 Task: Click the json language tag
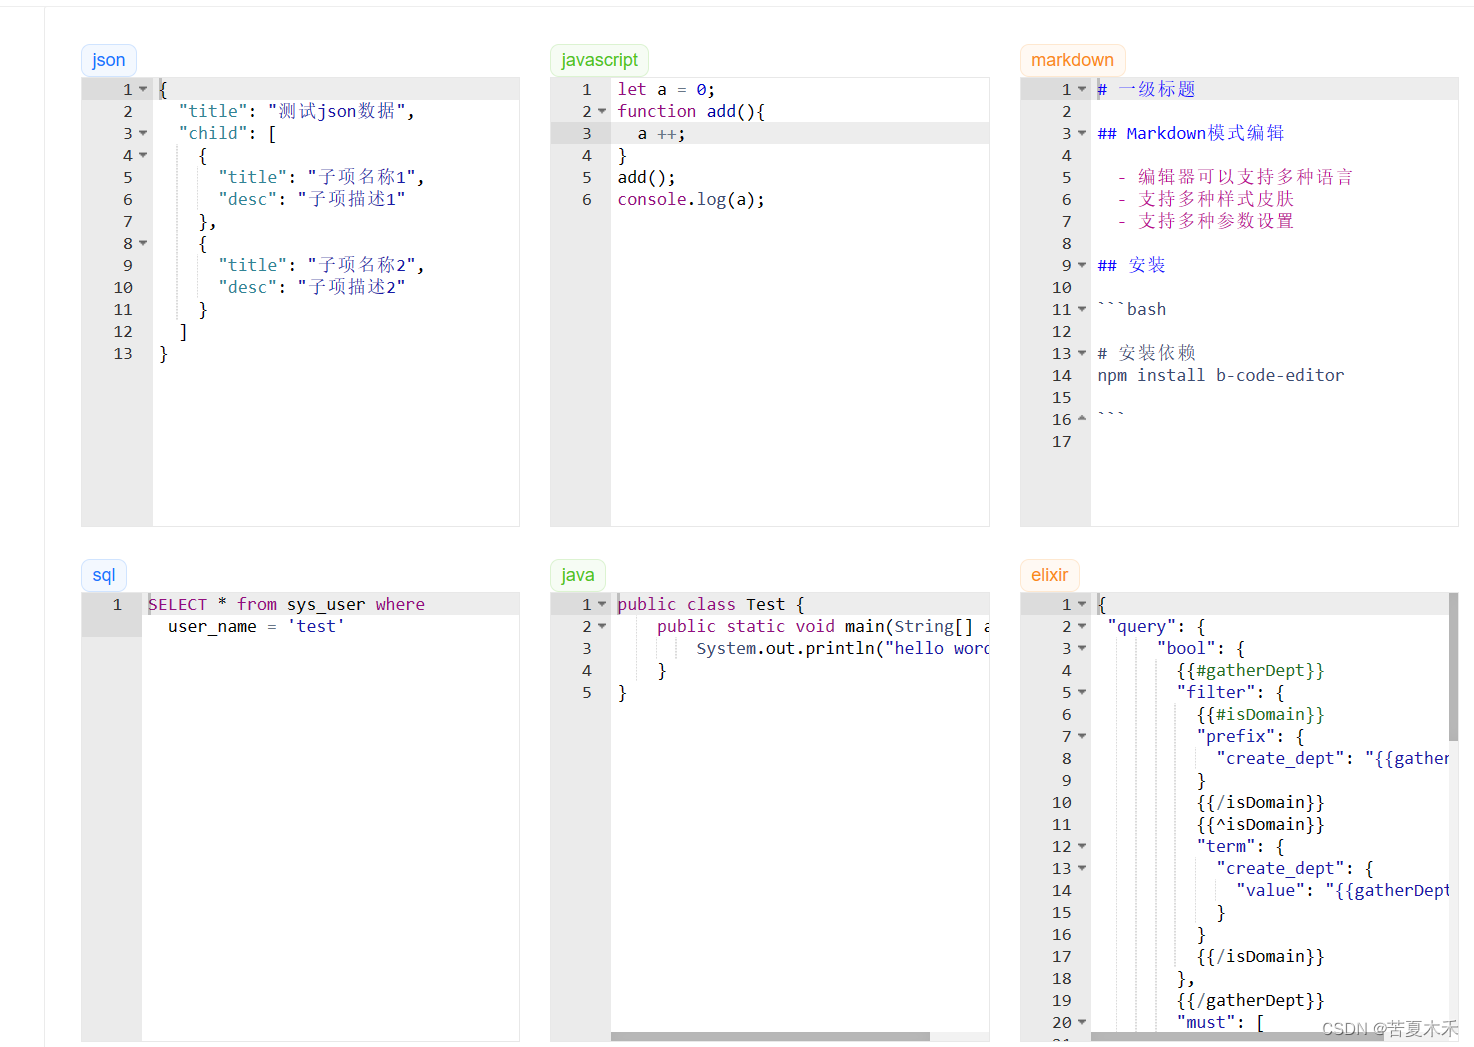point(109,60)
